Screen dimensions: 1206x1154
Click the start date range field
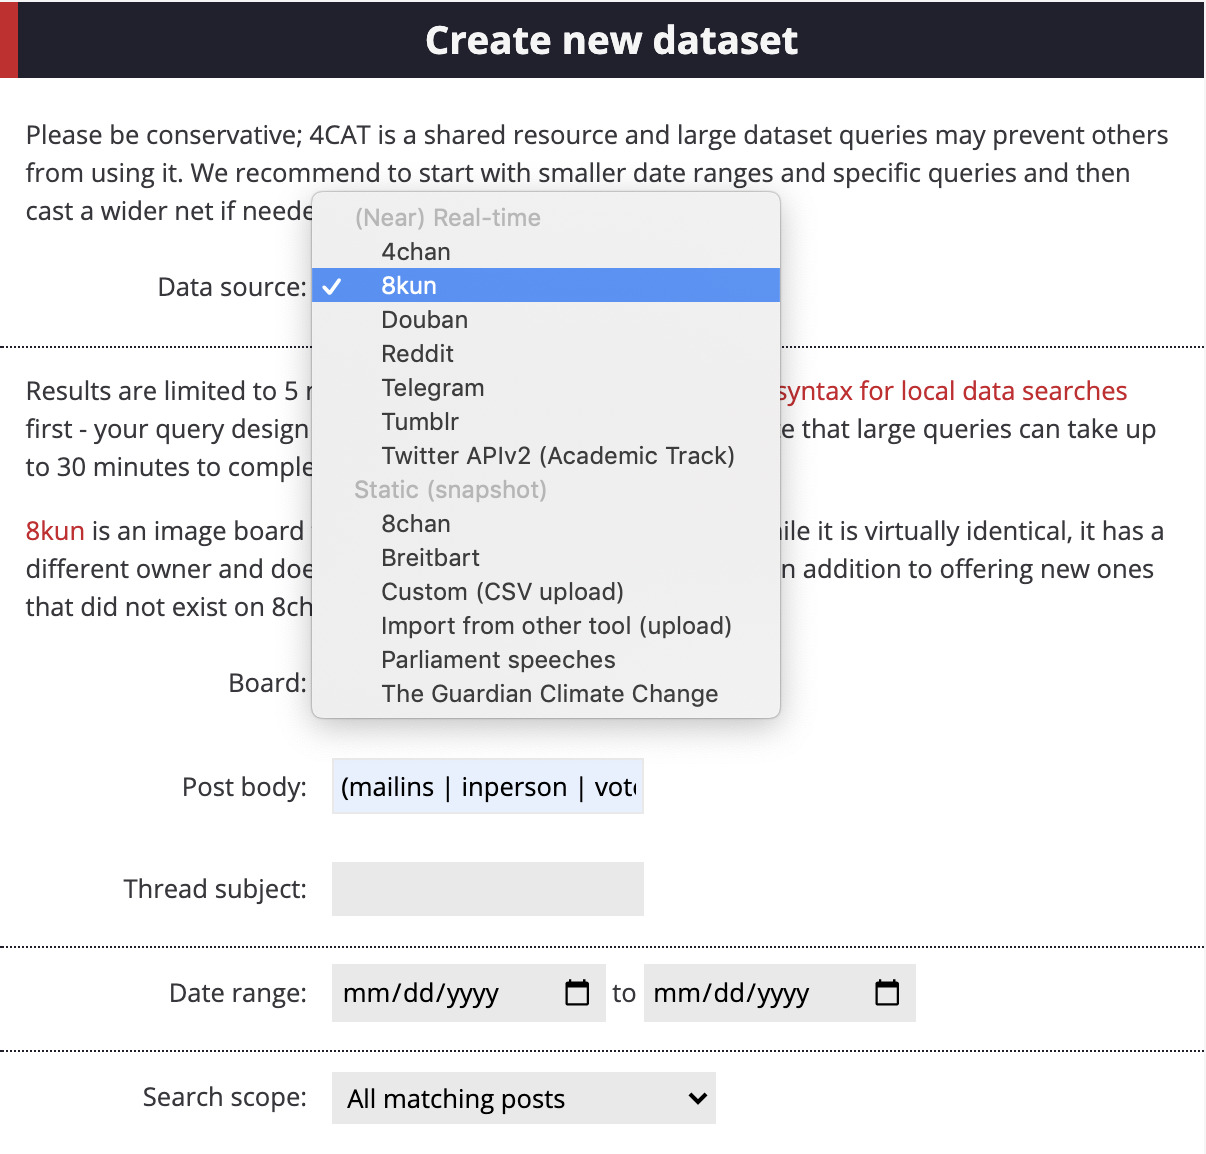(469, 993)
